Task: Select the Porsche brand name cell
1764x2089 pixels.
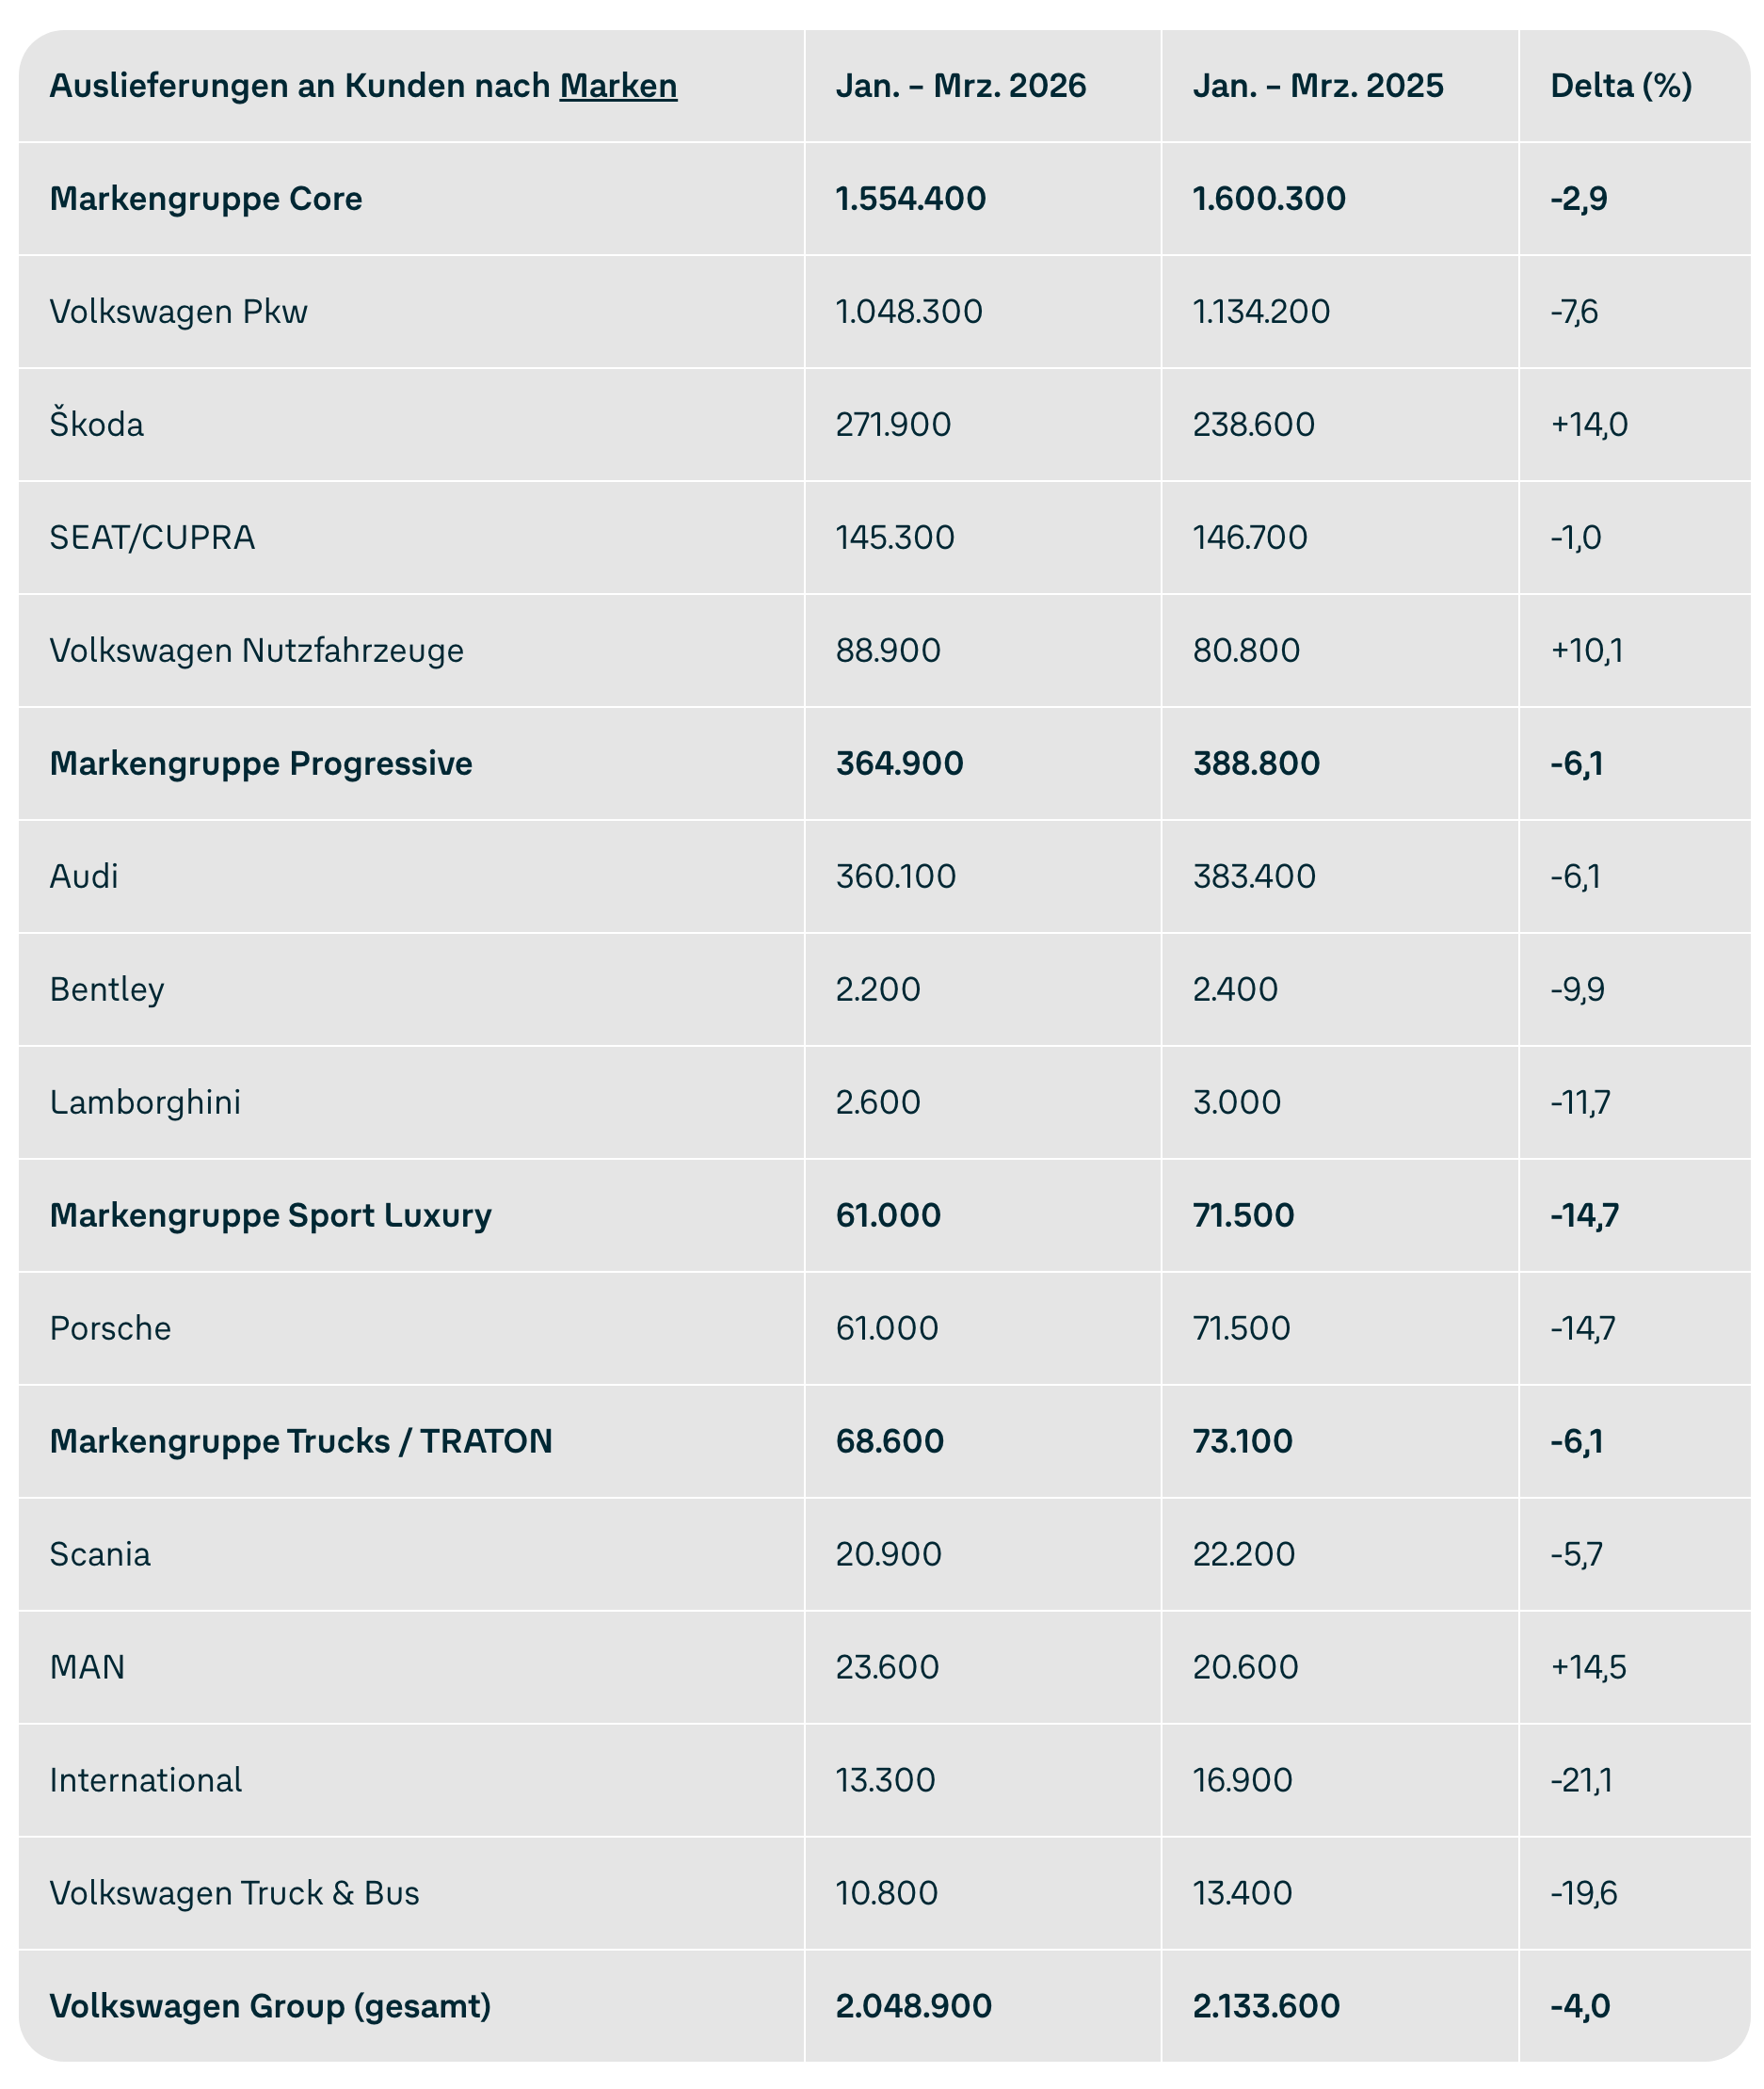Action: coord(110,1329)
